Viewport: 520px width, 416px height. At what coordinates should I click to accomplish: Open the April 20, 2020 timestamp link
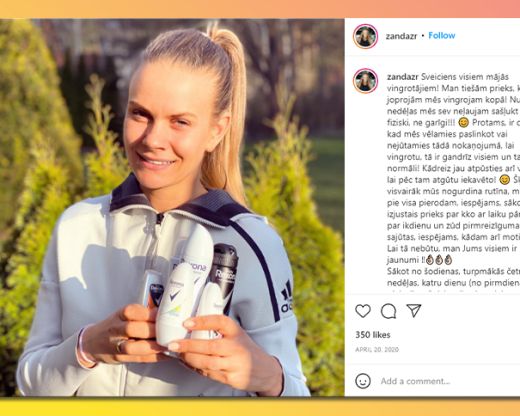coord(377,350)
